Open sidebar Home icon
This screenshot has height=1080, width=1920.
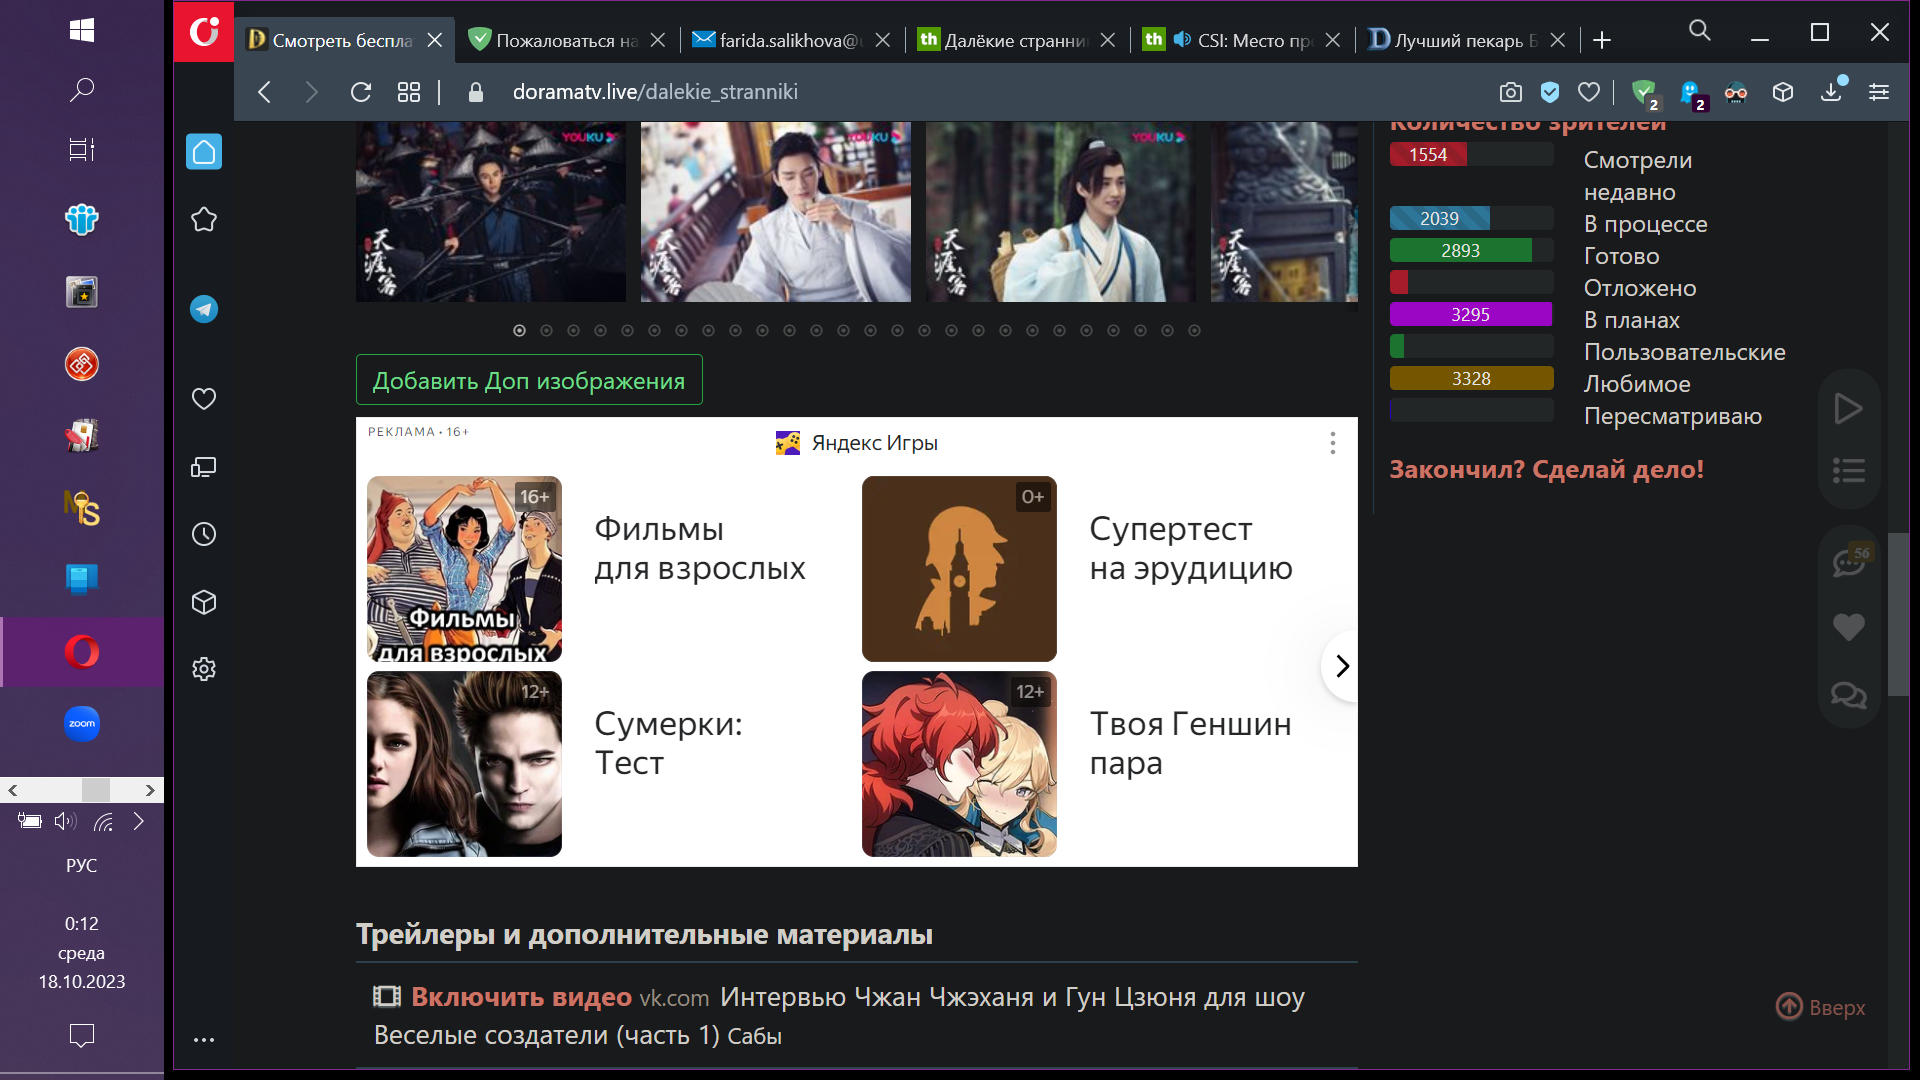click(x=204, y=152)
